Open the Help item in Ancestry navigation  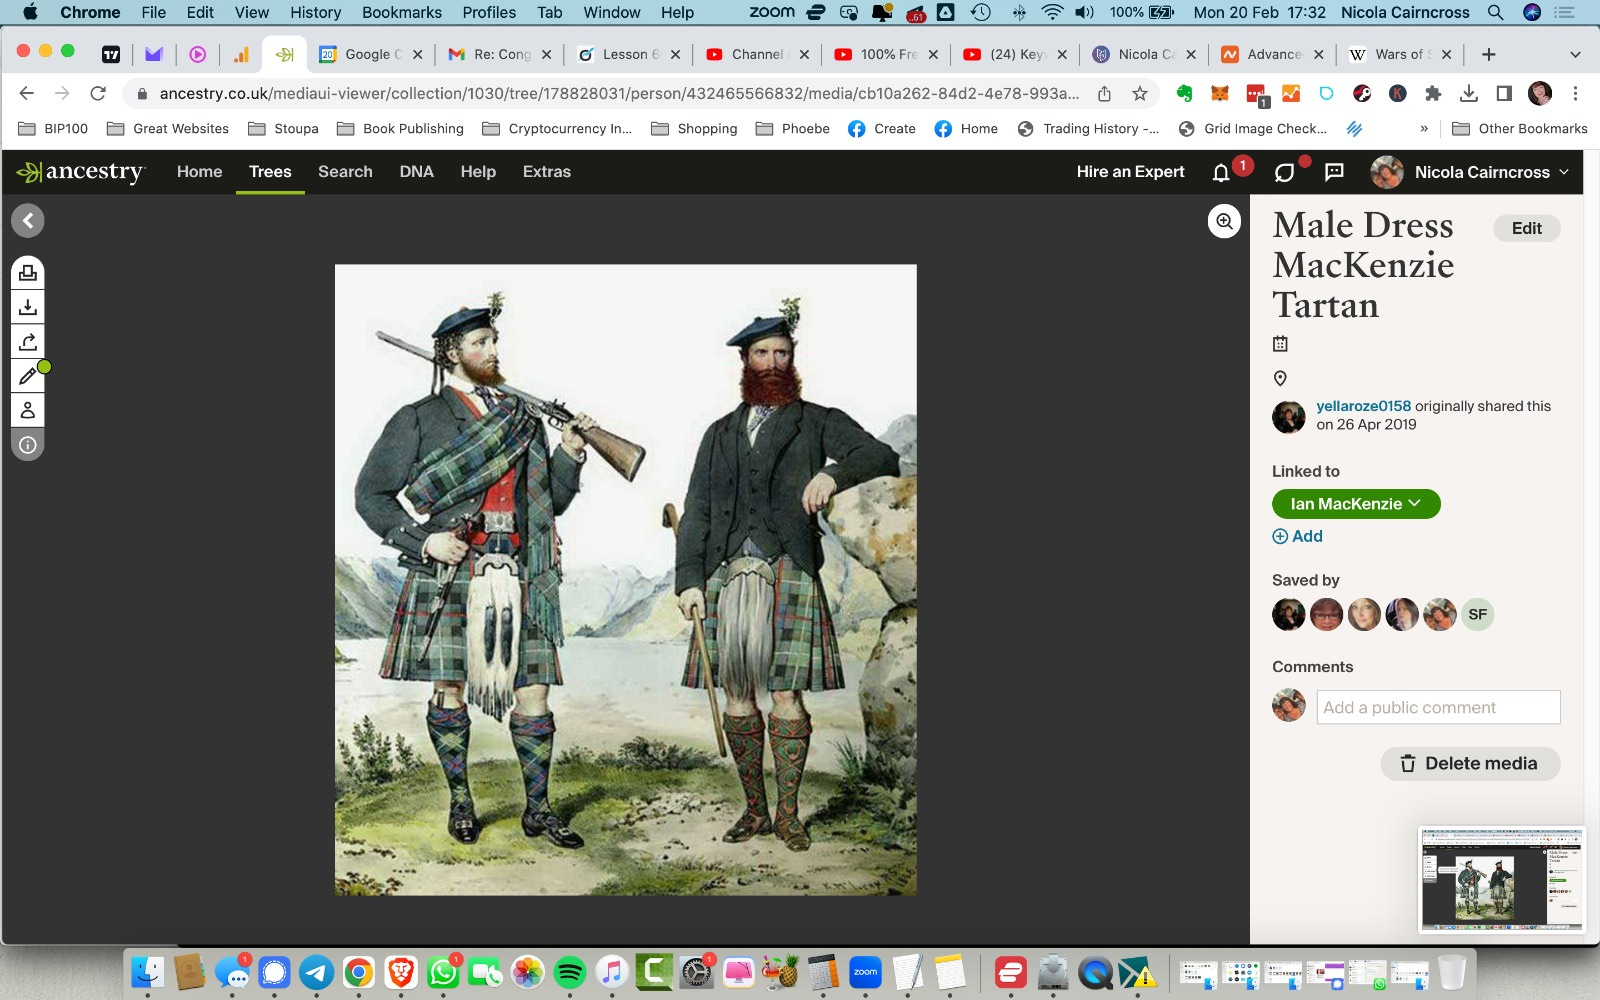tap(478, 172)
